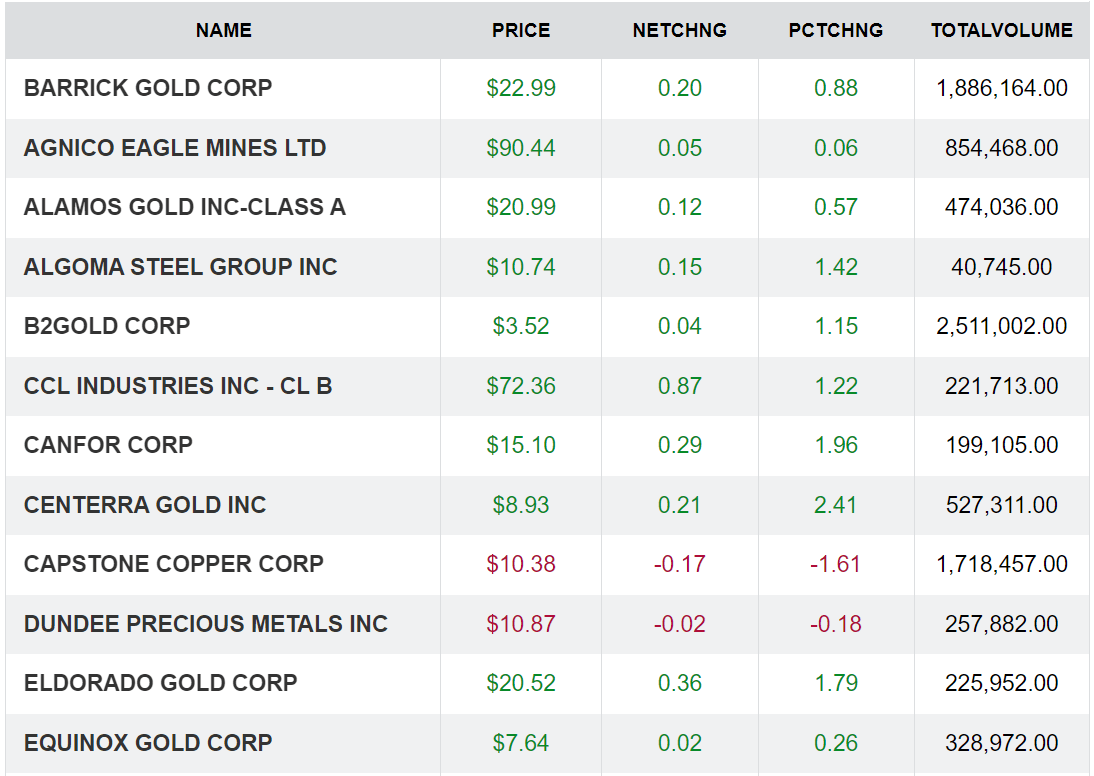Screen dimensions: 1094x776
Task: Sort by the NETCHNG column header
Action: 679,30
